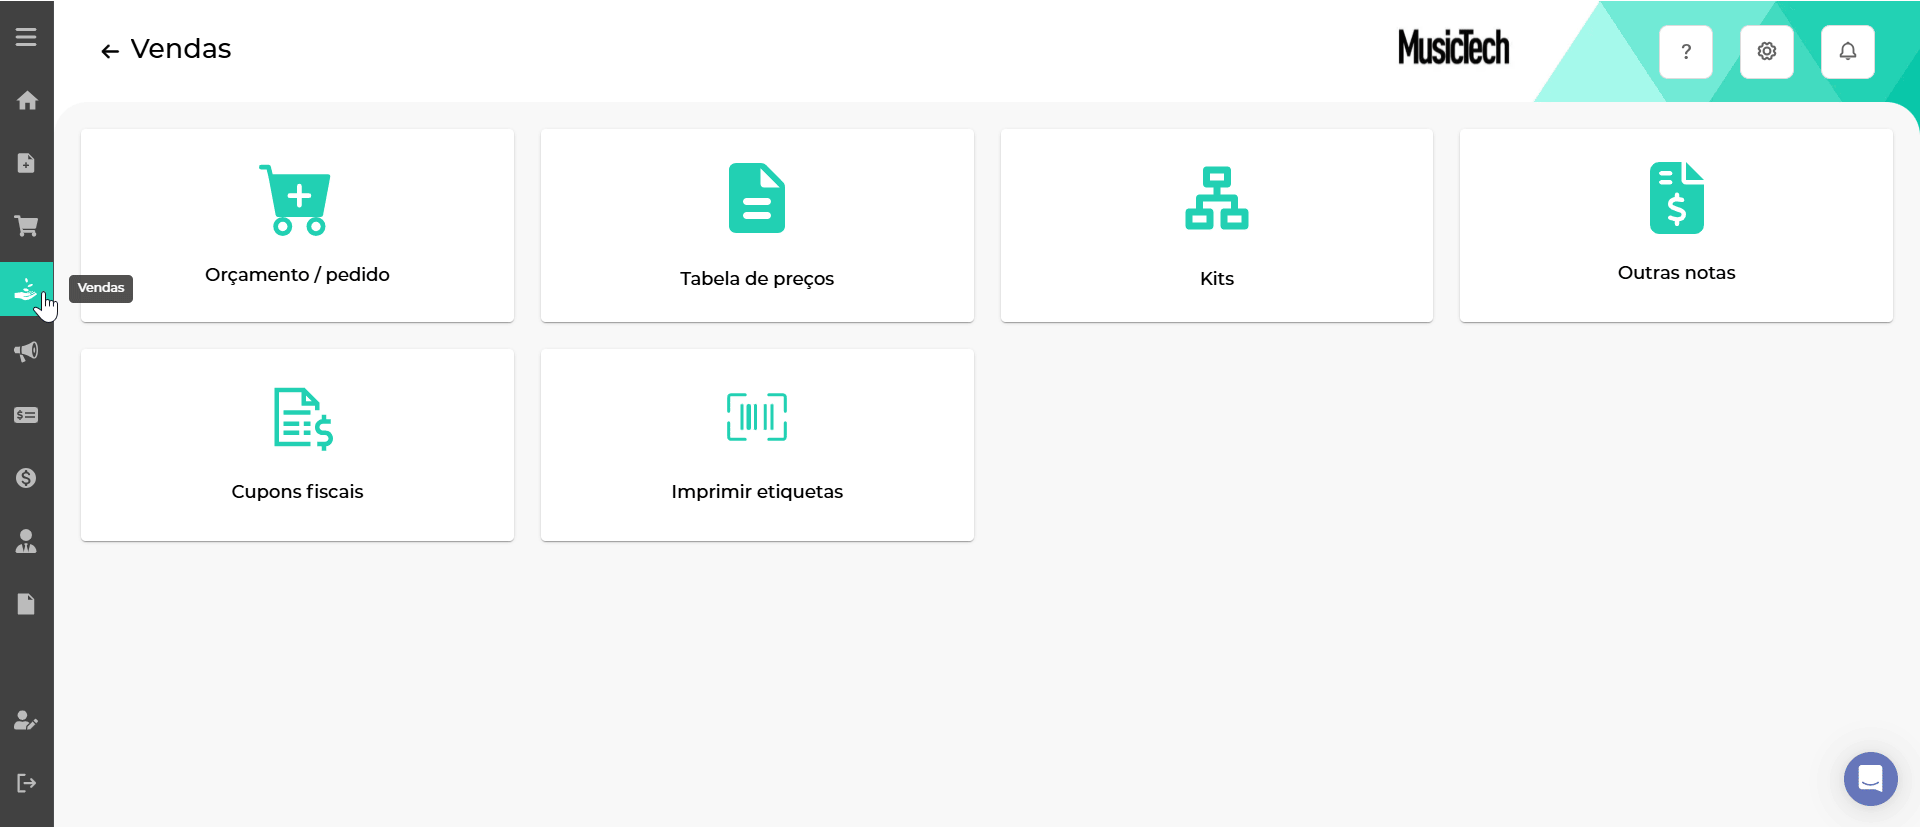The height and width of the screenshot is (827, 1920).
Task: Open the chat support bubble
Action: [x=1870, y=778]
